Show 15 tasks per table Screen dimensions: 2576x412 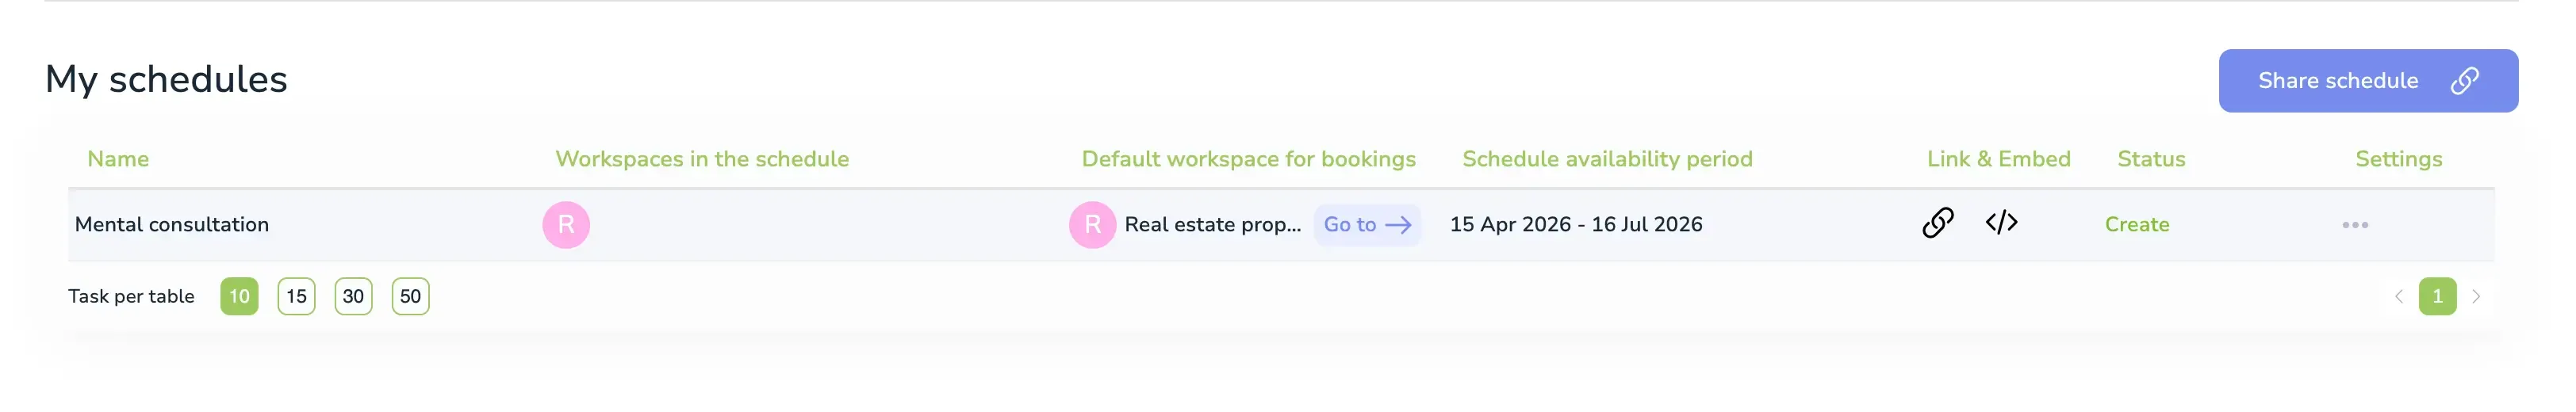coord(296,297)
